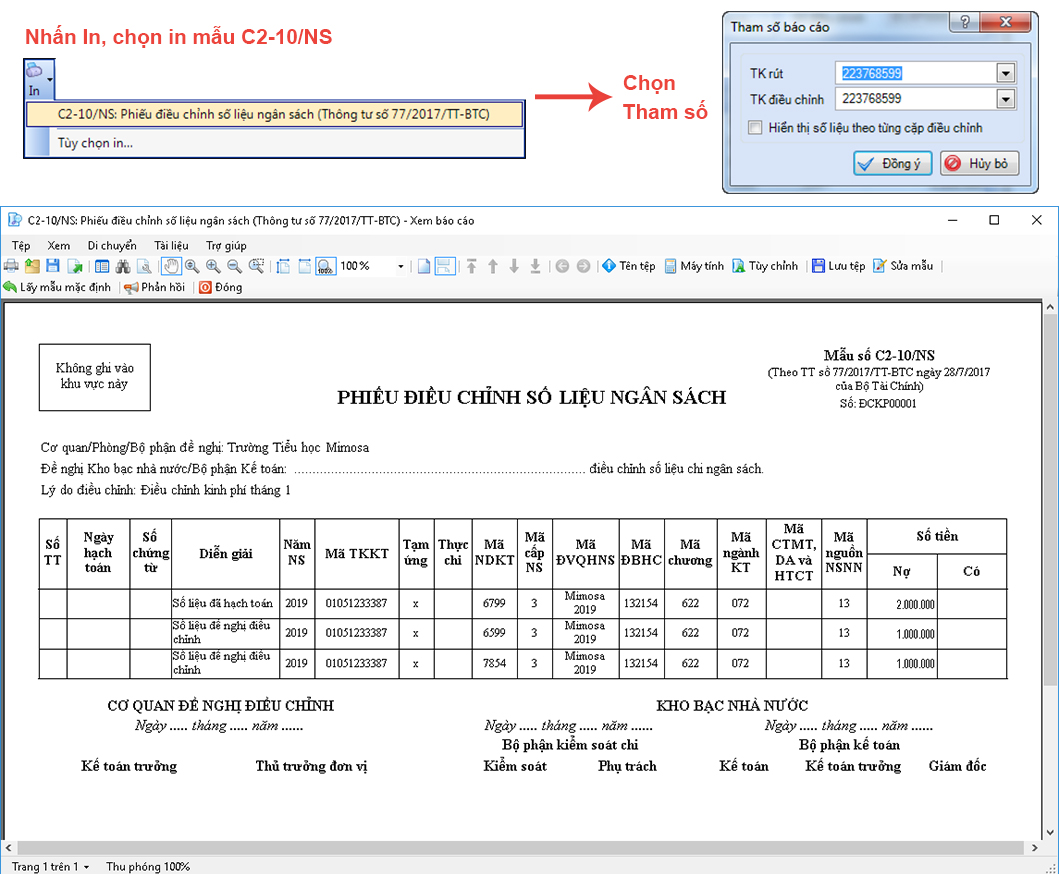Expand the TK rút dropdown
The width and height of the screenshot is (1059, 874).
[x=1005, y=73]
